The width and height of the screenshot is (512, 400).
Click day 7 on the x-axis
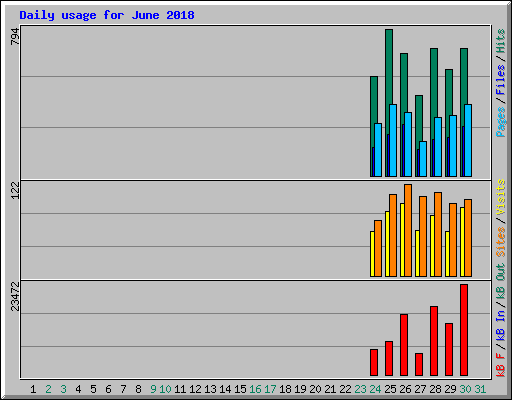[123, 389]
